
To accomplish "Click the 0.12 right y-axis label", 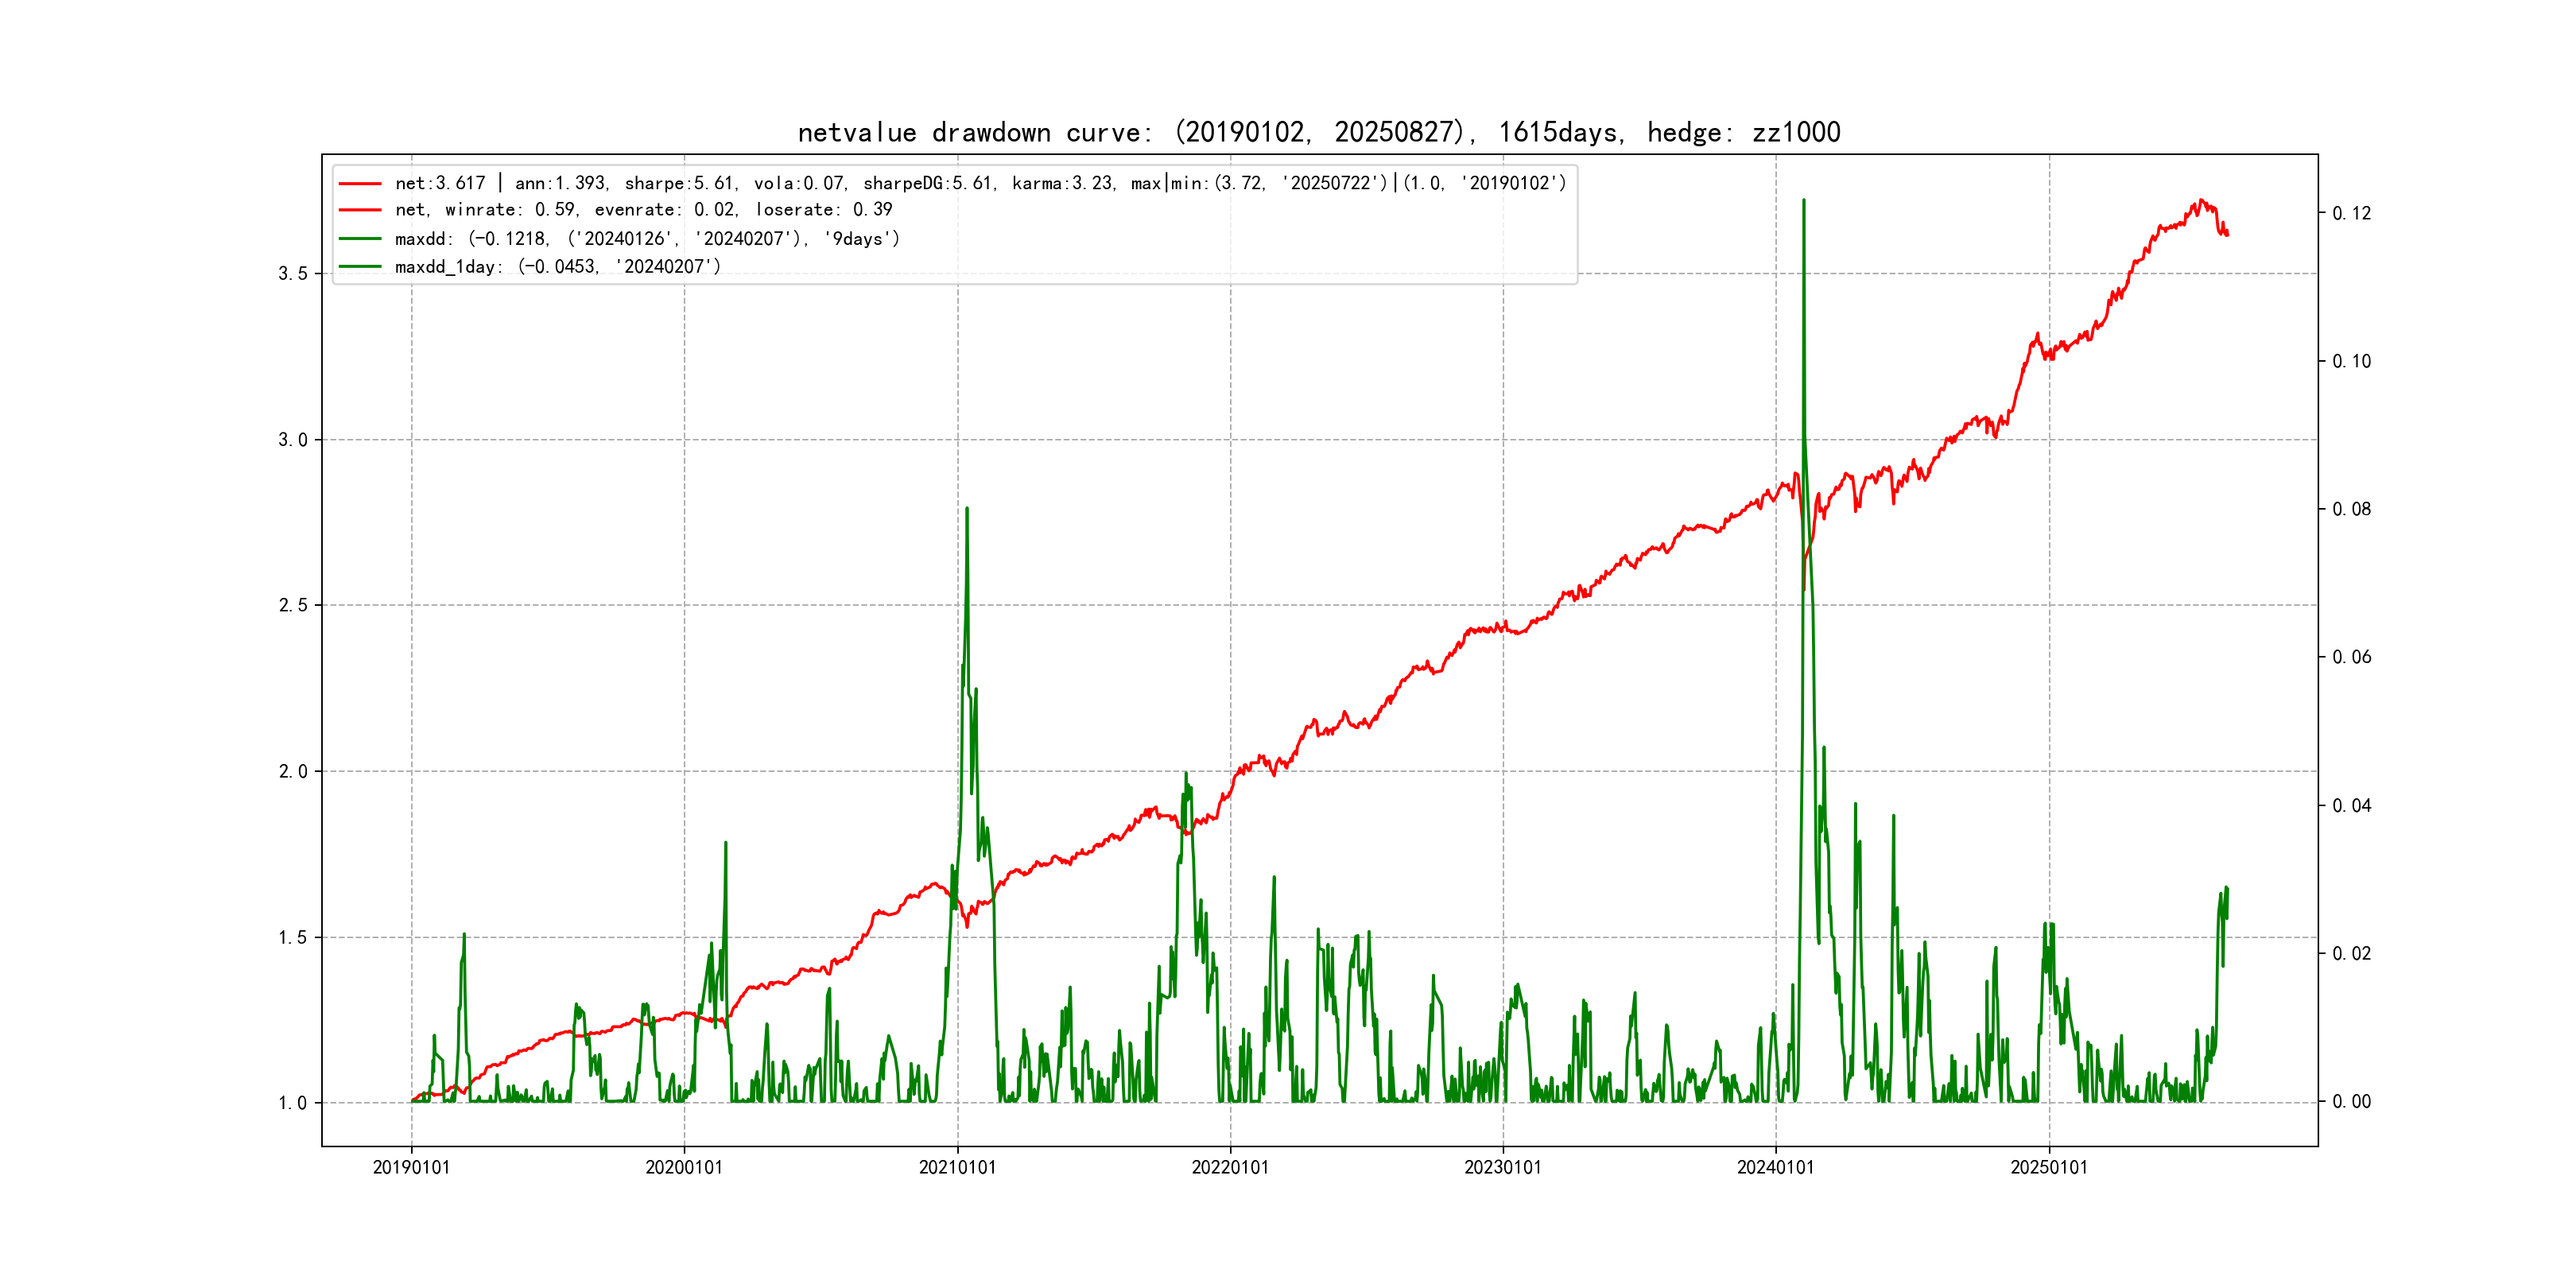I will (2351, 213).
